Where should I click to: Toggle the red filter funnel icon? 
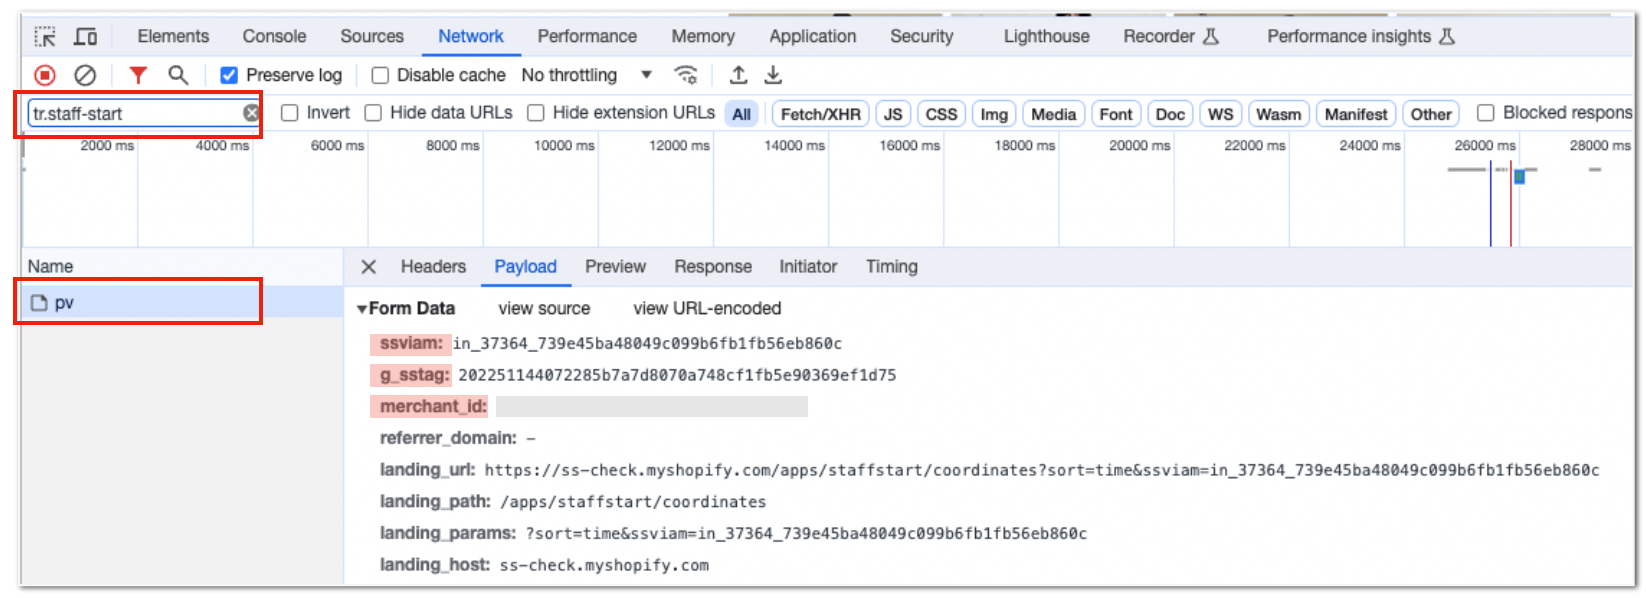138,75
